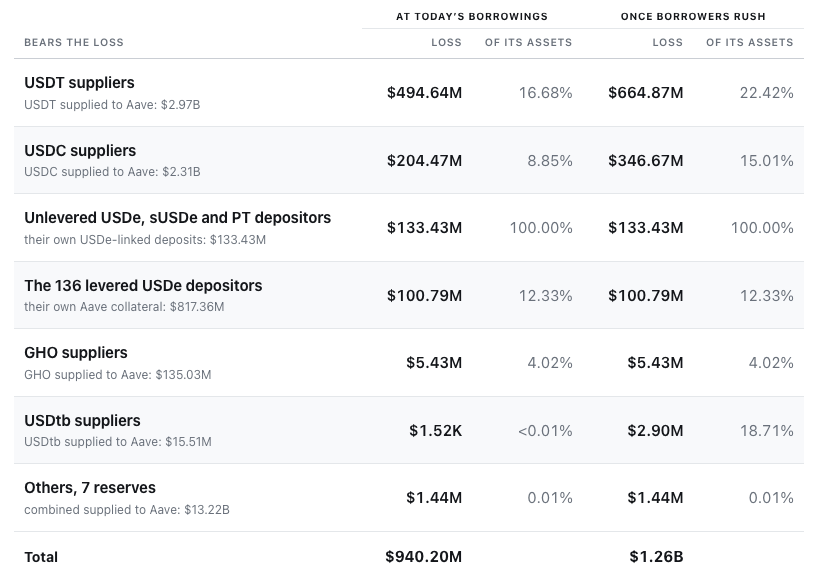
Task: Select the GHO suppliers row
Action: click(x=409, y=363)
